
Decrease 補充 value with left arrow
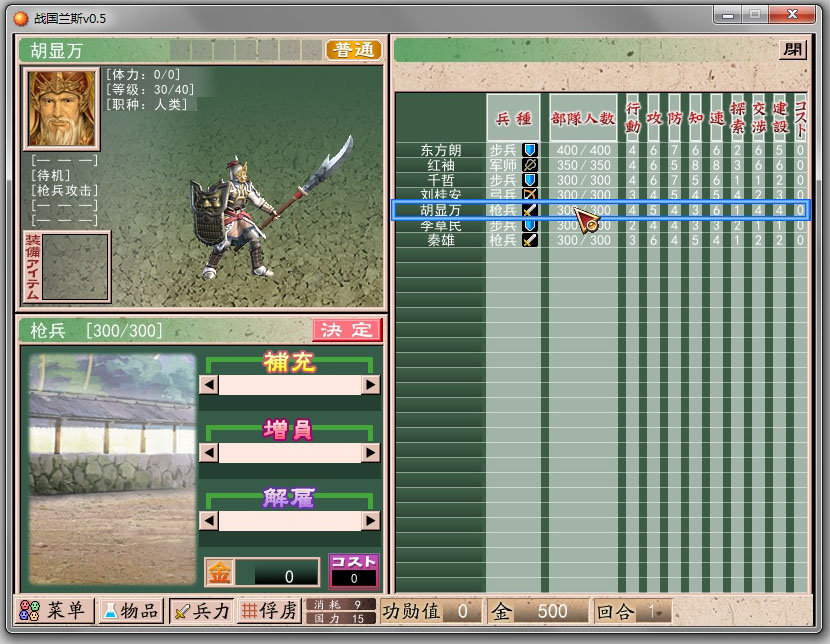click(209, 385)
